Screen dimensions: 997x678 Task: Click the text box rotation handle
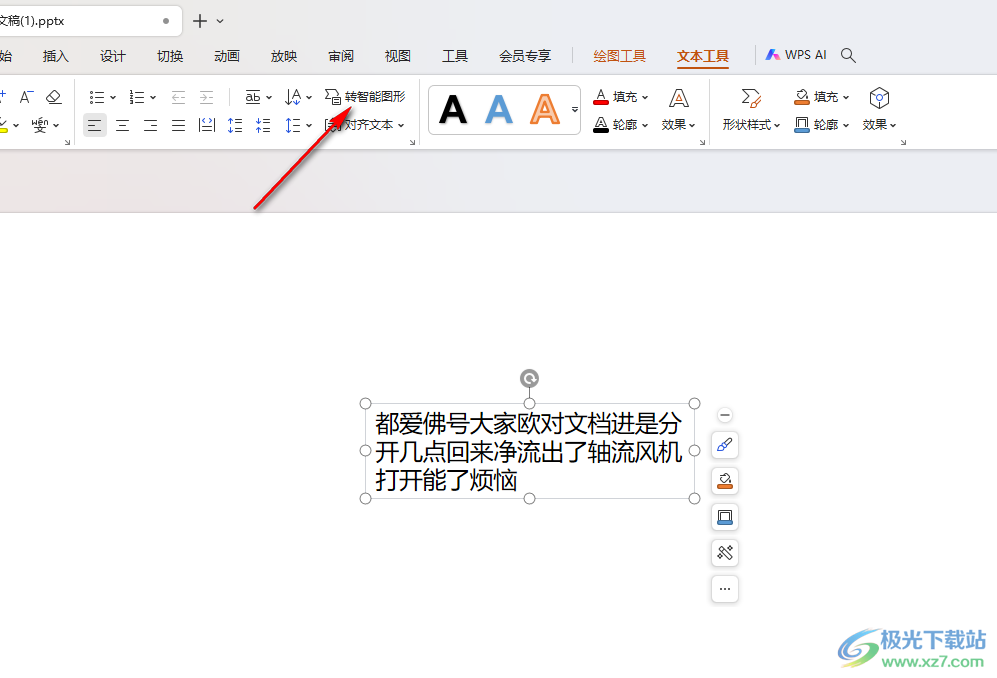pos(529,378)
